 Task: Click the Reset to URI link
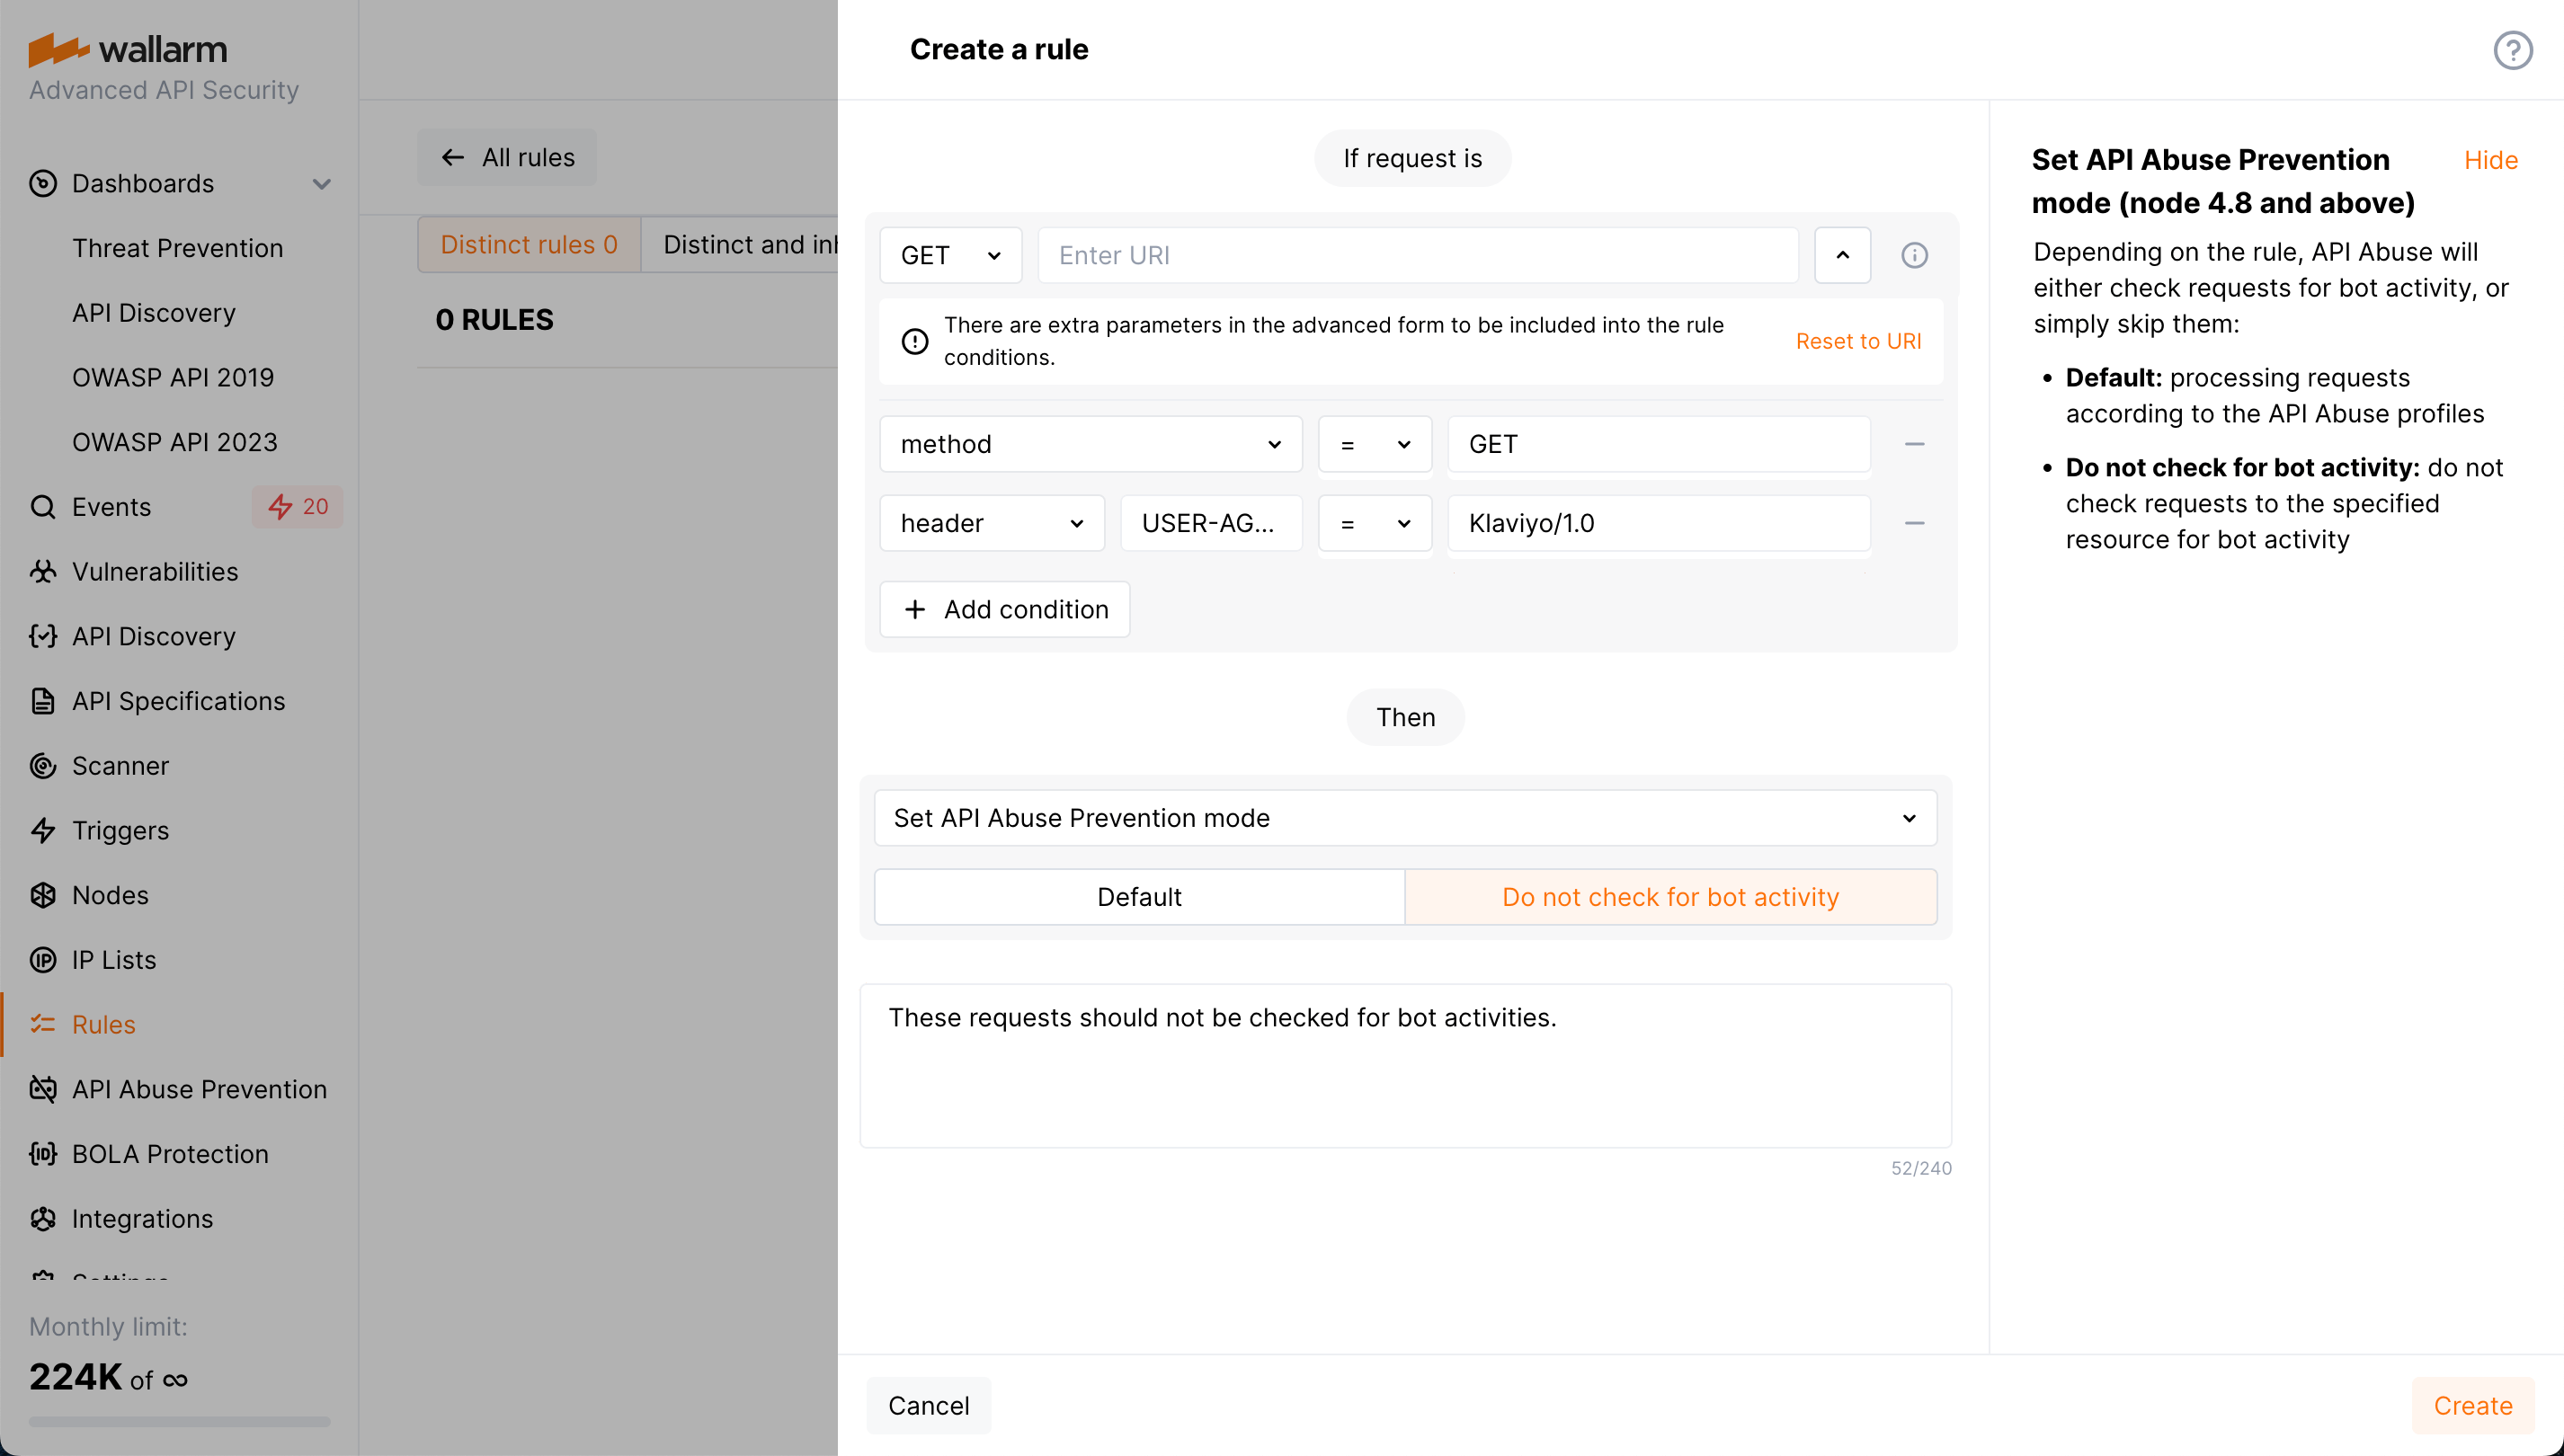[x=1858, y=341]
